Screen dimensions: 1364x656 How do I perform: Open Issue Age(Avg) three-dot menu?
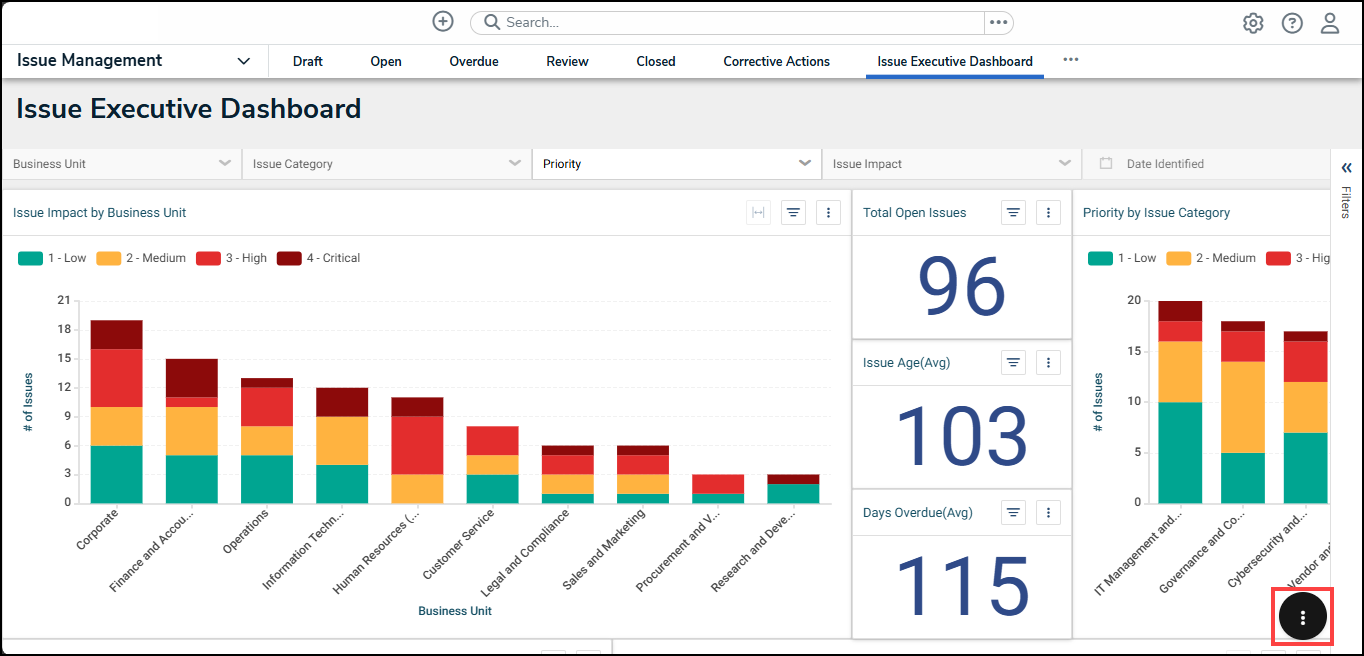[1048, 363]
